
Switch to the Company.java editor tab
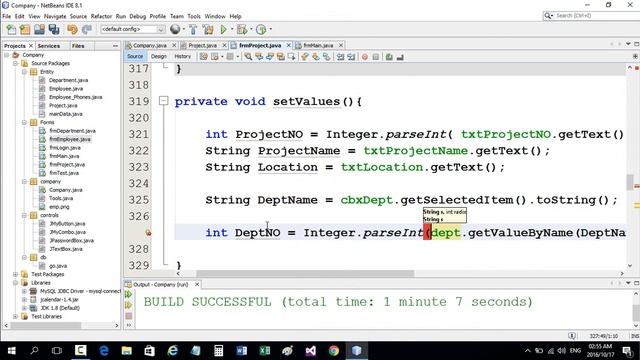[x=149, y=45]
